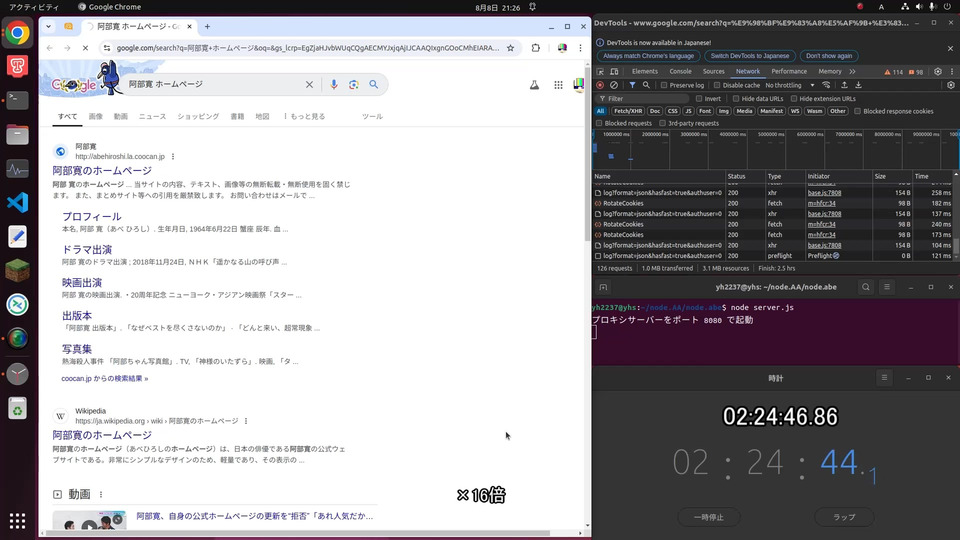Open the Terminal from the Ubuntu dock
Image resolution: width=960 pixels, height=540 pixels.
[17, 100]
